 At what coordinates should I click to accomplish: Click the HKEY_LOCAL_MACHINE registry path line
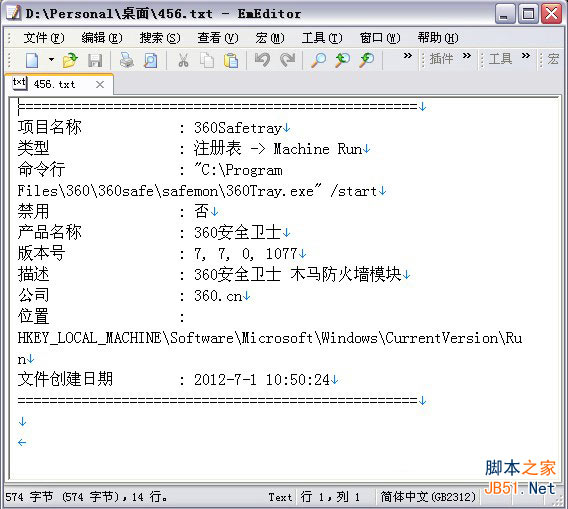click(x=270, y=338)
